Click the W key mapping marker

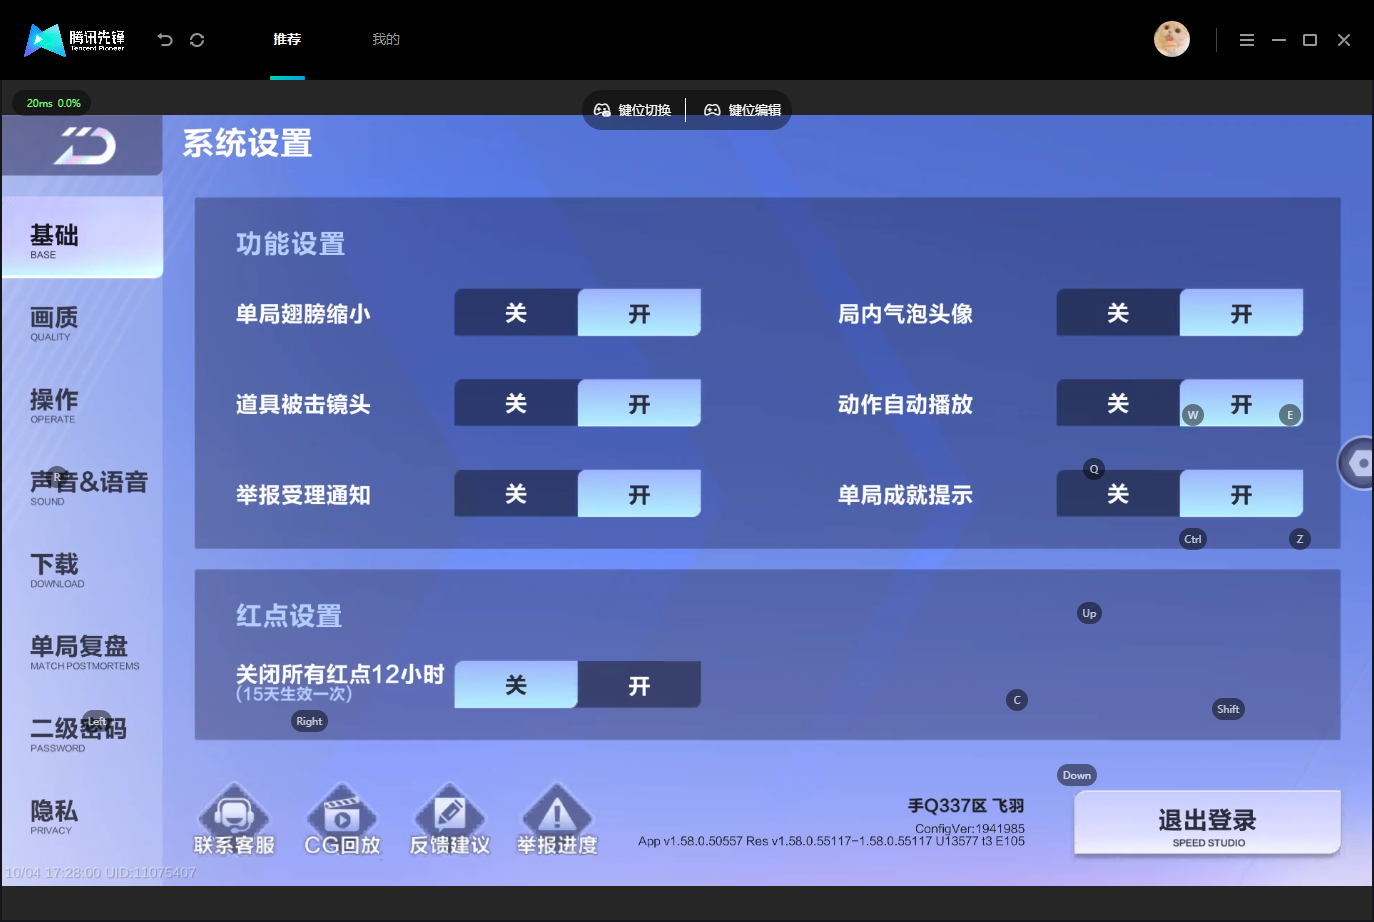point(1192,415)
